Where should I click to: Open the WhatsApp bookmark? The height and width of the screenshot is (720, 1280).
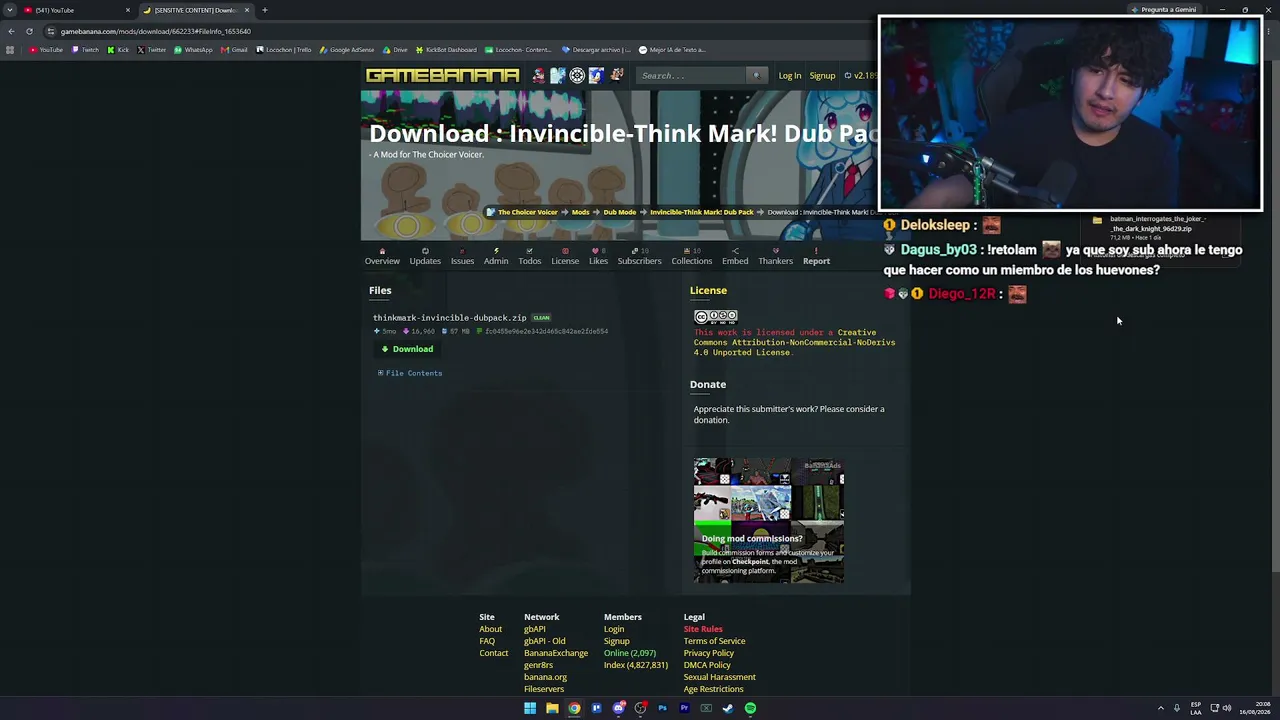(194, 50)
